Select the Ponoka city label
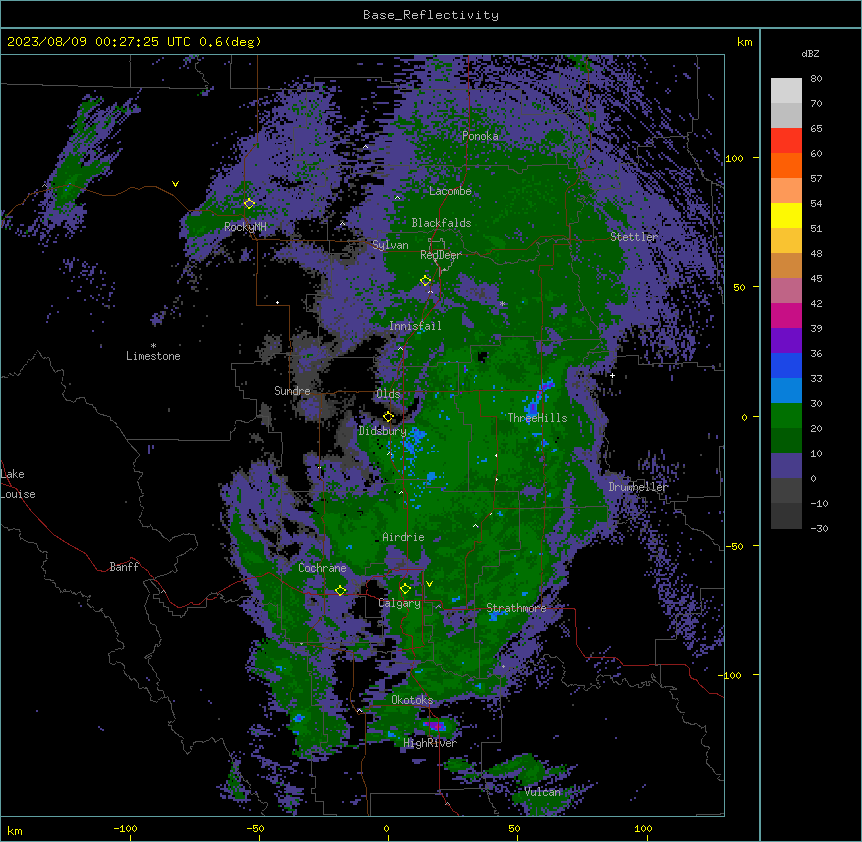862x842 pixels. (480, 136)
